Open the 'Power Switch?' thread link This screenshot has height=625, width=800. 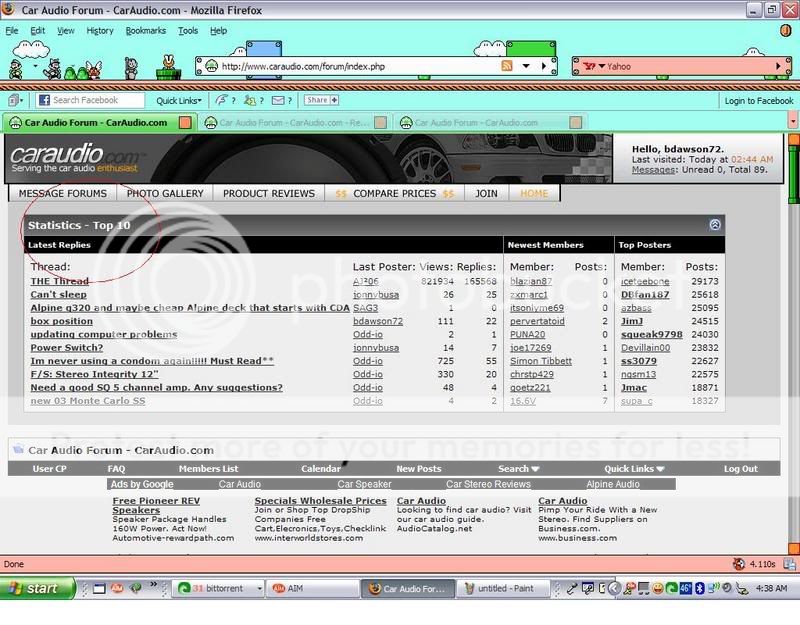click(66, 347)
